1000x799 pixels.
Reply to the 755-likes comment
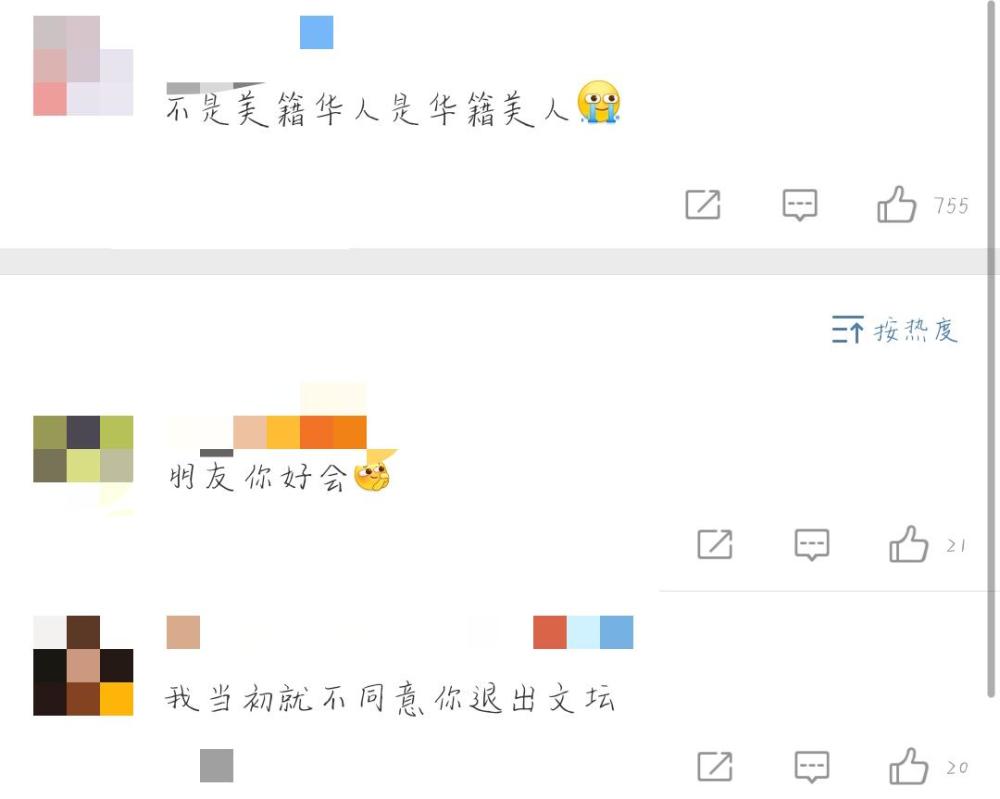click(x=800, y=205)
